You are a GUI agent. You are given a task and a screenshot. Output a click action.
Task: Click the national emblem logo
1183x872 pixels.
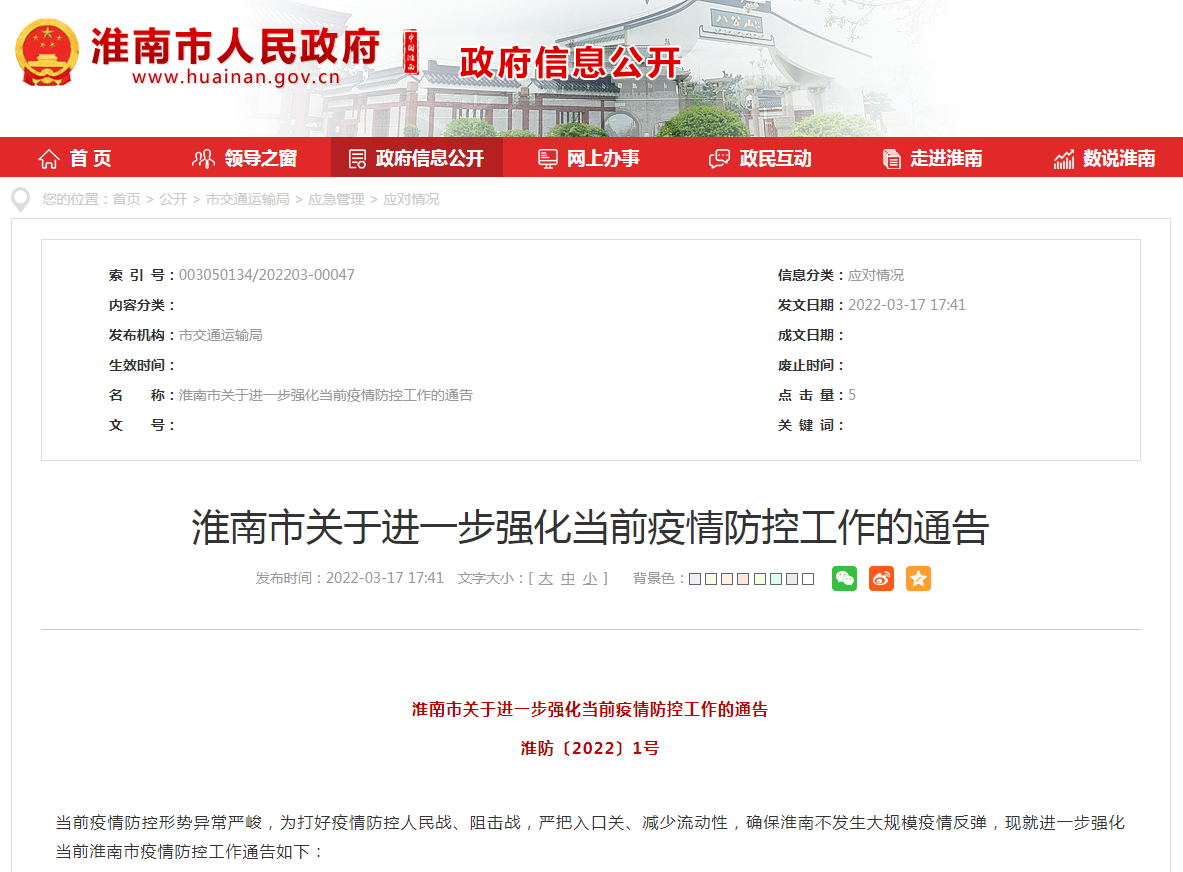(45, 52)
